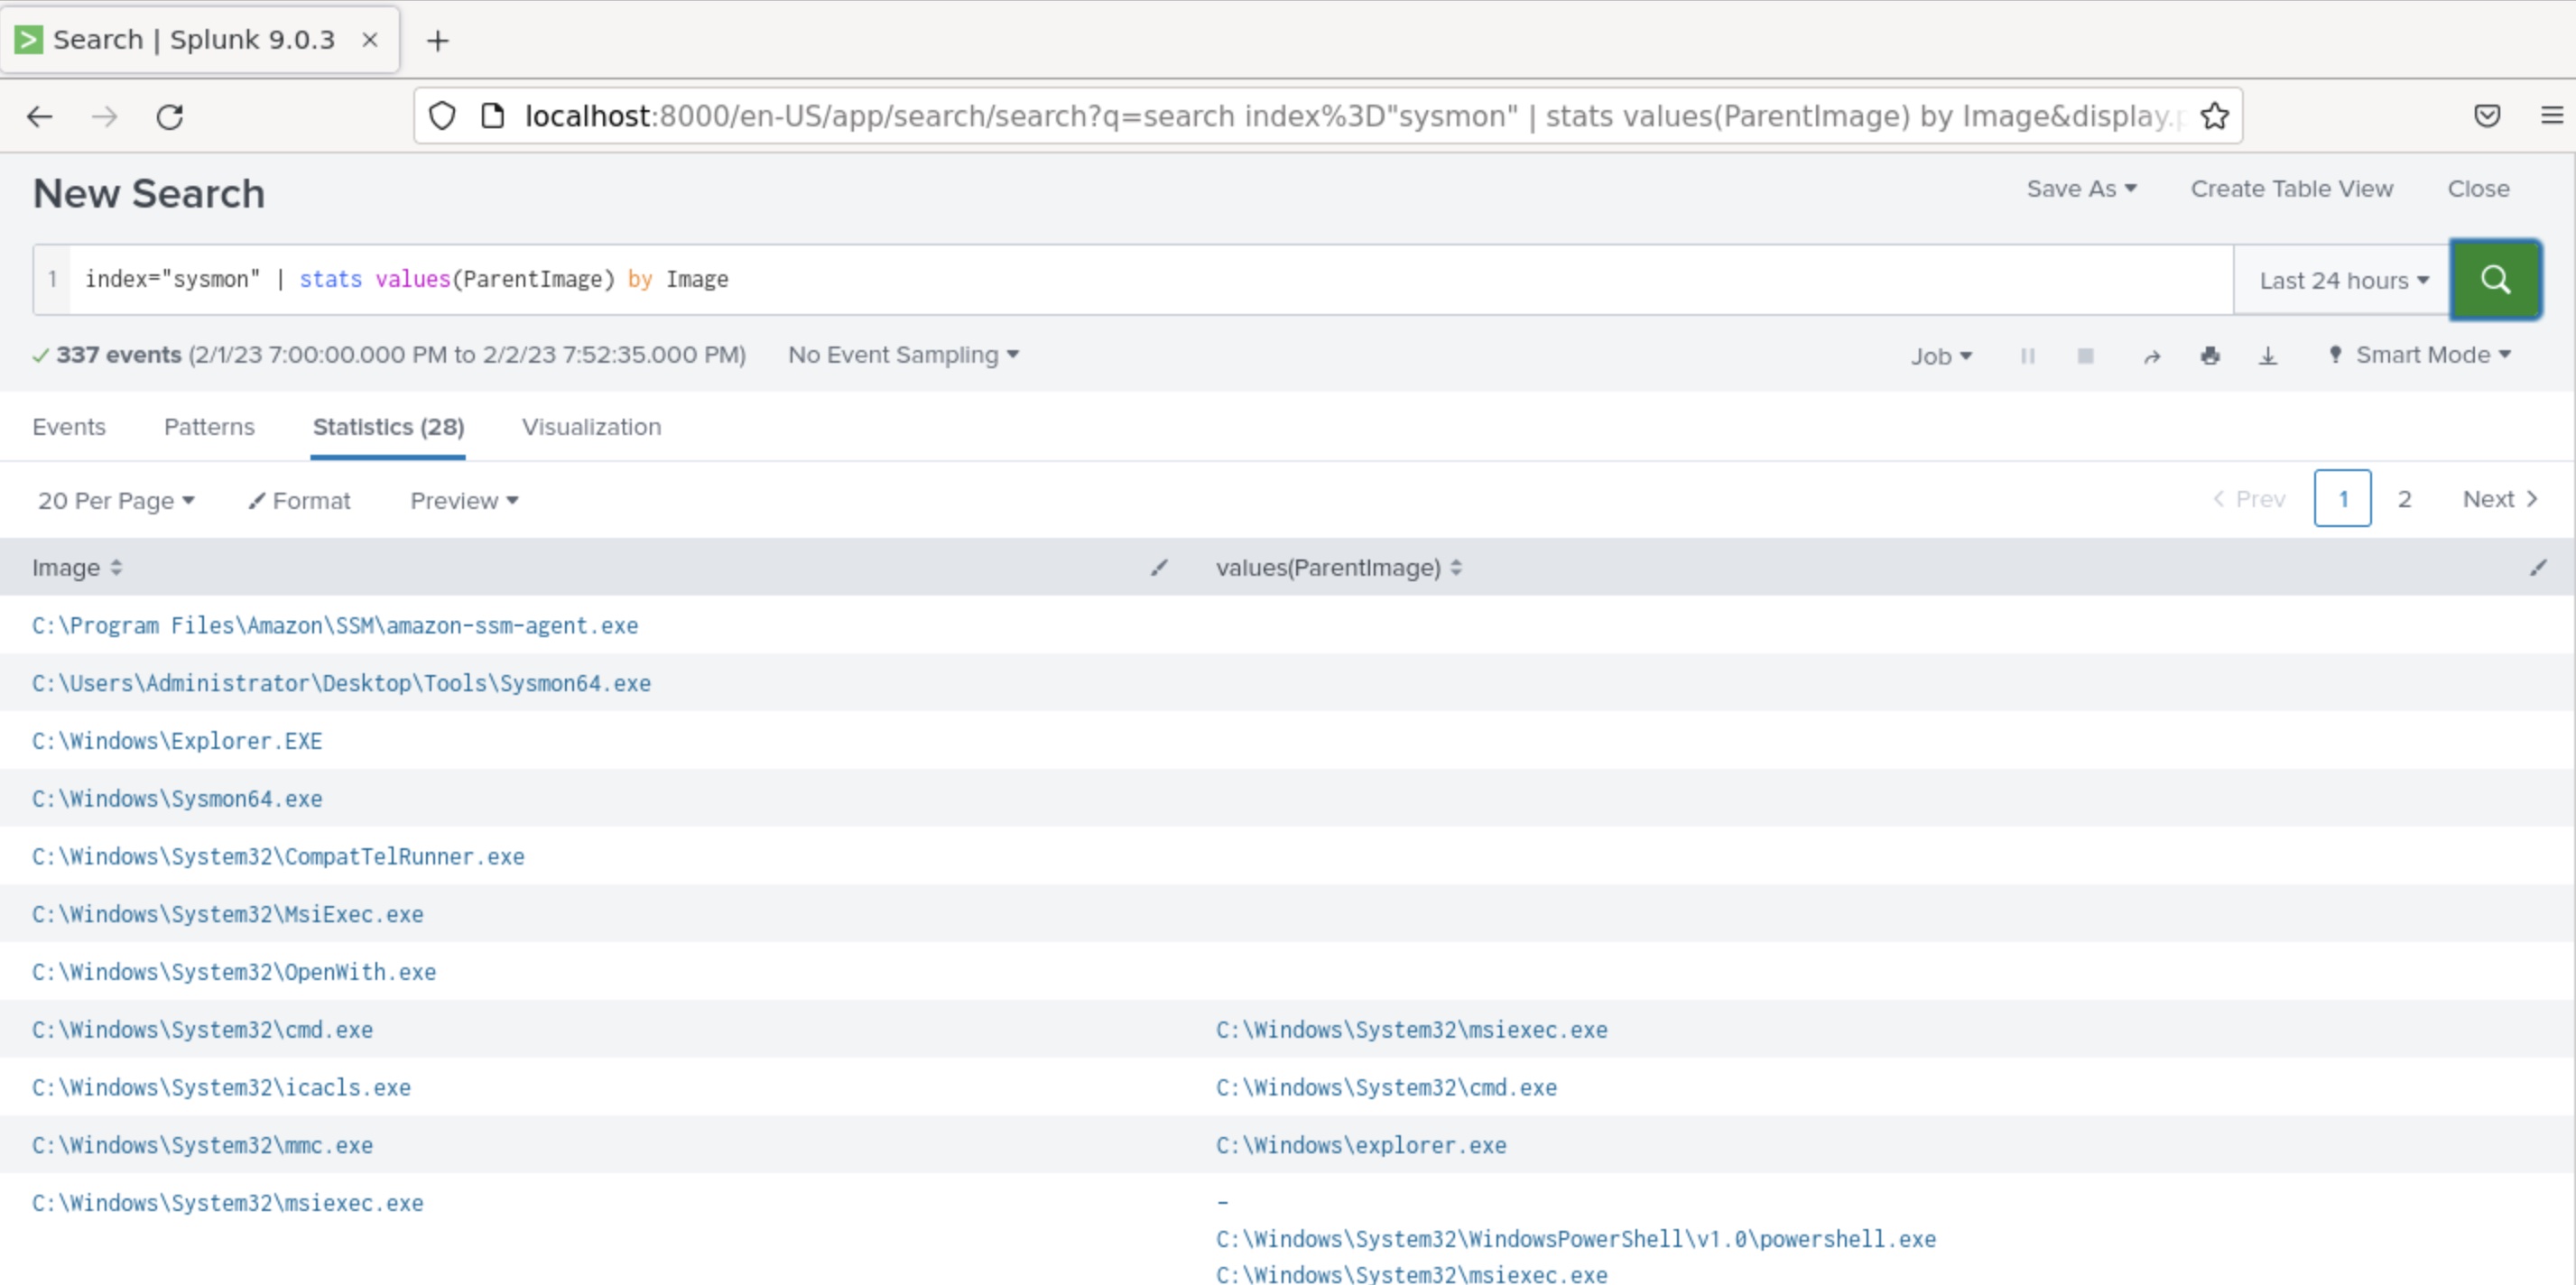The image size is (2576, 1285).
Task: Switch to the Patterns tab
Action: click(x=209, y=427)
